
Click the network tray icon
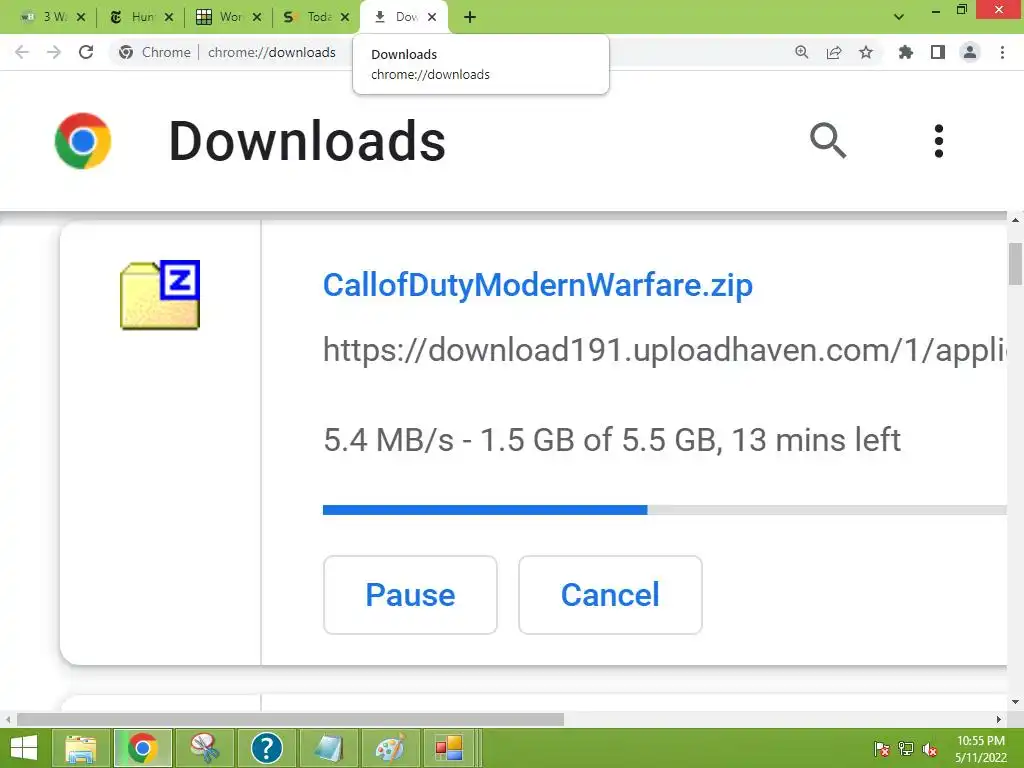tap(906, 749)
